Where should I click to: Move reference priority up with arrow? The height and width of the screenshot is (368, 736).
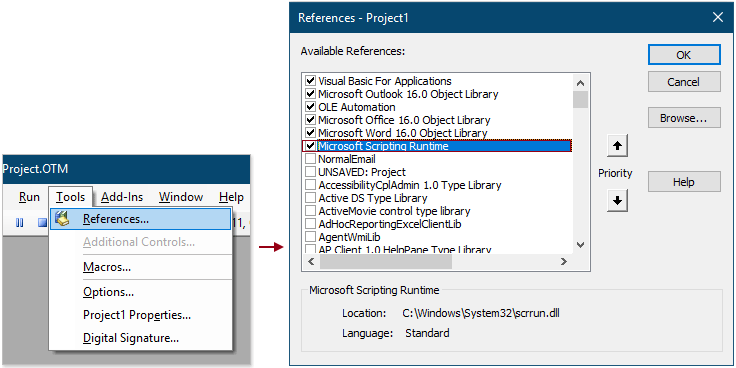(x=617, y=146)
